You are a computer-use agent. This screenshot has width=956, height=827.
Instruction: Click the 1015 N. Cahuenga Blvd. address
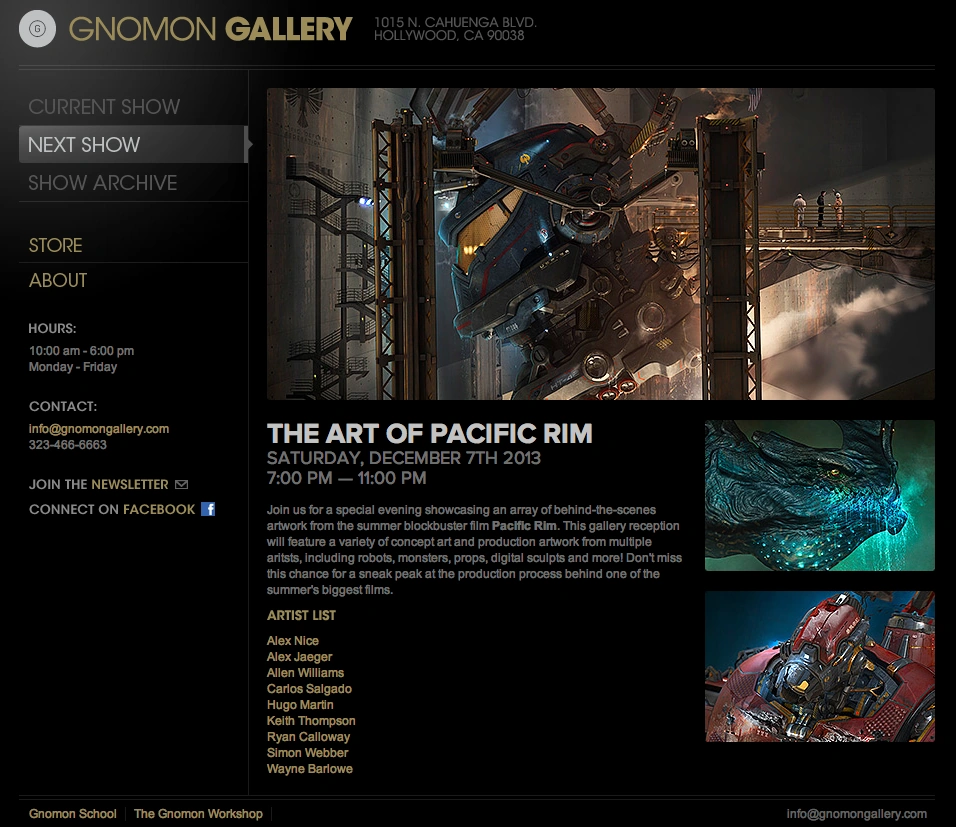tap(455, 22)
